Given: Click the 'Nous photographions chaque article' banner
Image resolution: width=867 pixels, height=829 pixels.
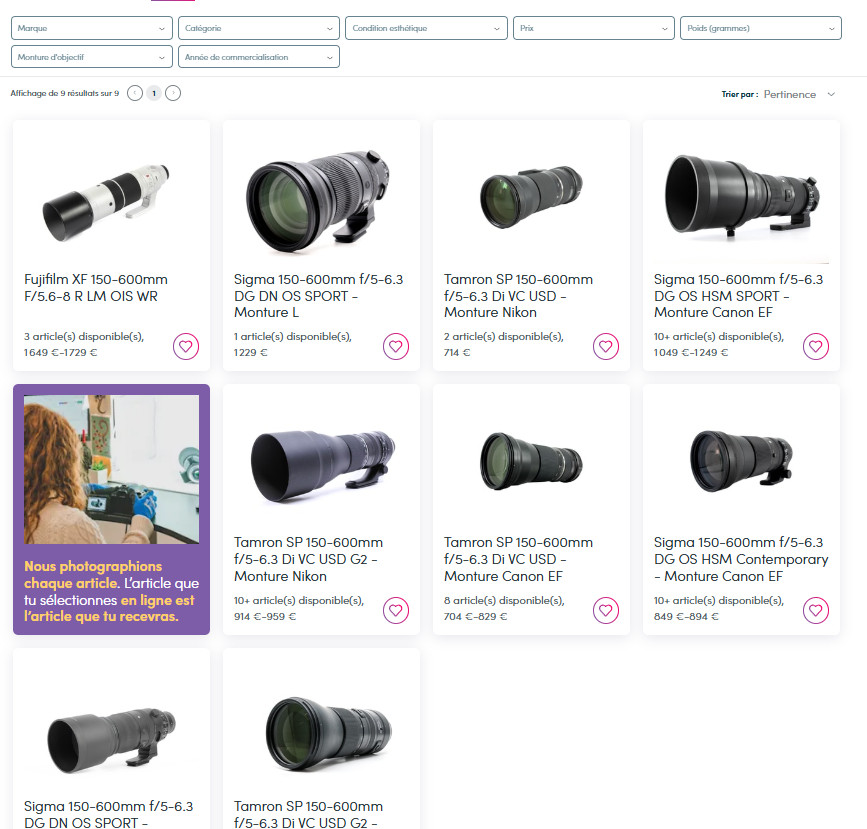Looking at the screenshot, I should tap(111, 509).
